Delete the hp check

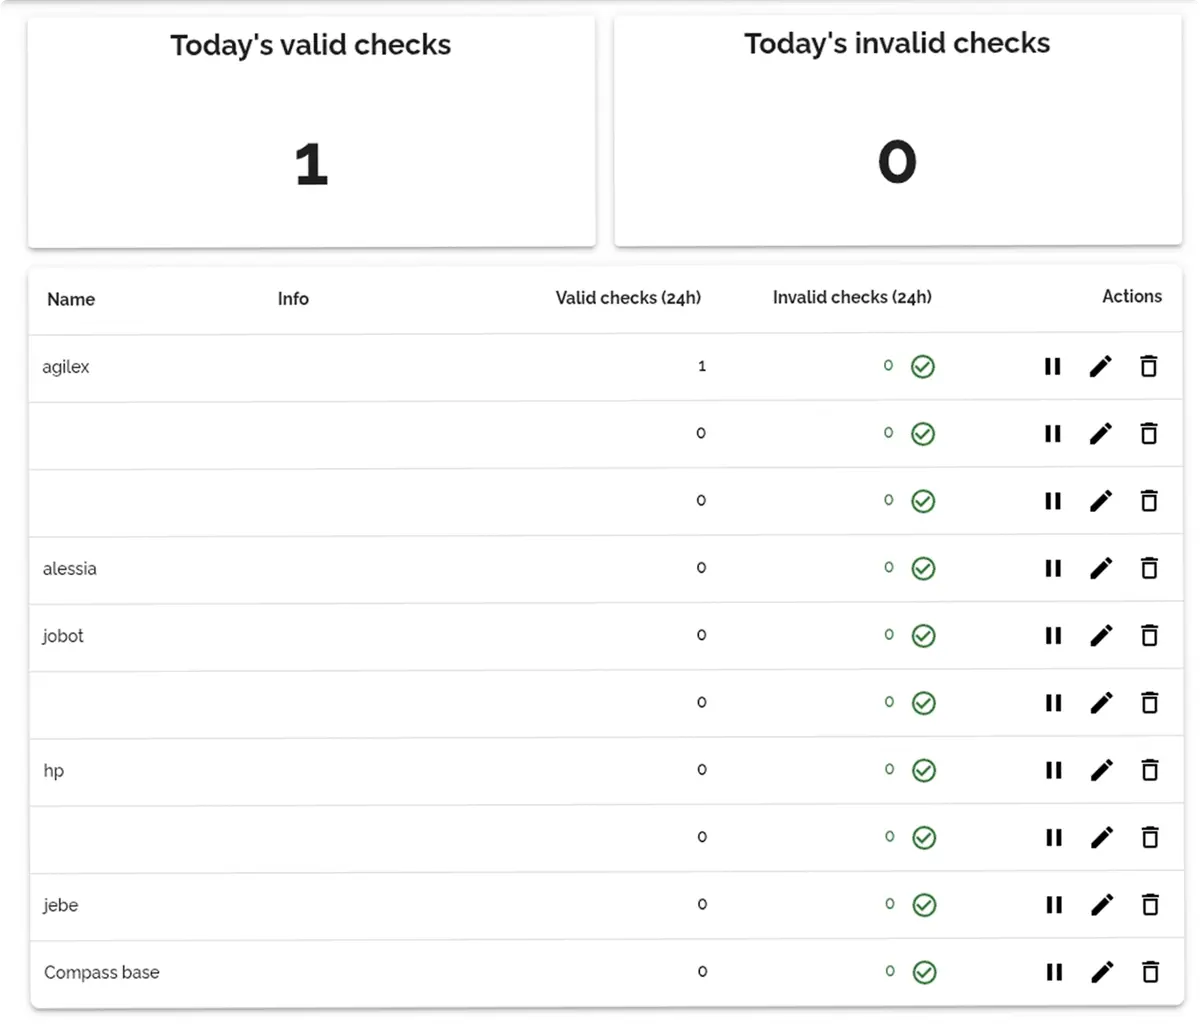[x=1150, y=770]
